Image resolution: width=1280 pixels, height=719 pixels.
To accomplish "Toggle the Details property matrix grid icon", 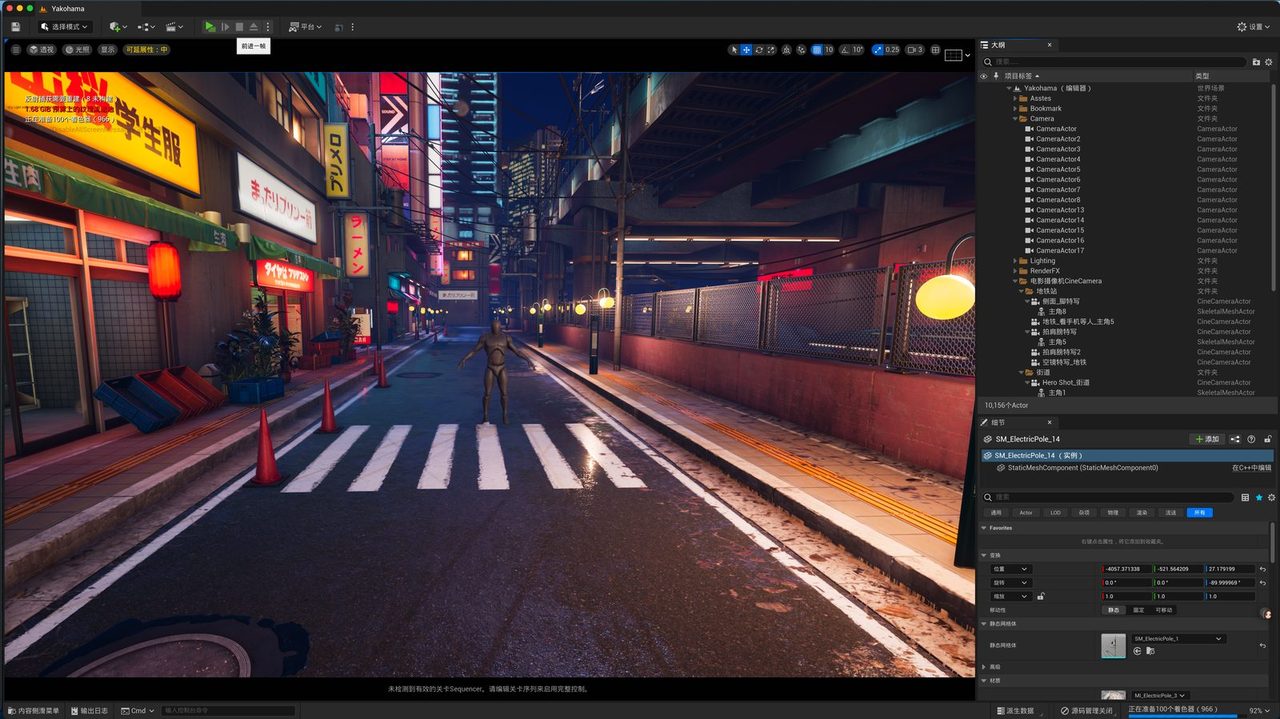I will coord(1245,497).
